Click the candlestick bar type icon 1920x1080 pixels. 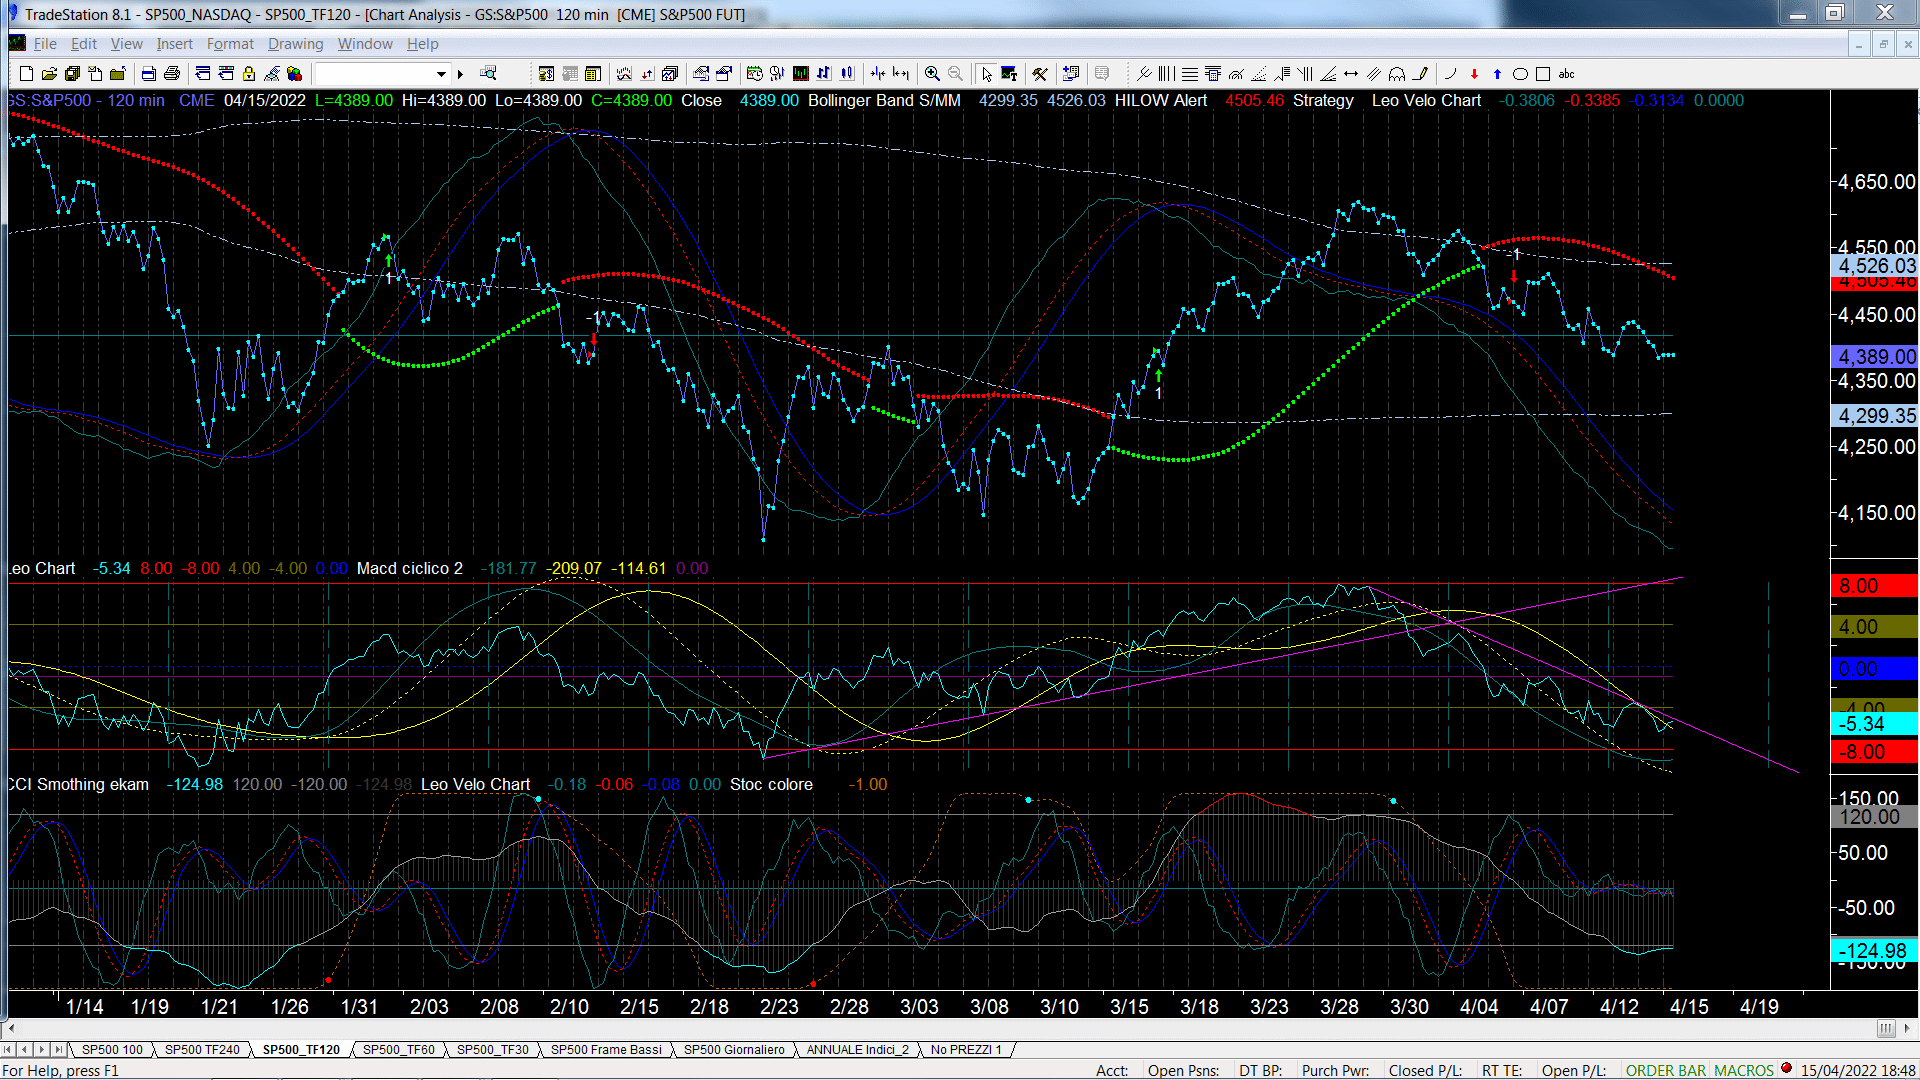pyautogui.click(x=847, y=74)
